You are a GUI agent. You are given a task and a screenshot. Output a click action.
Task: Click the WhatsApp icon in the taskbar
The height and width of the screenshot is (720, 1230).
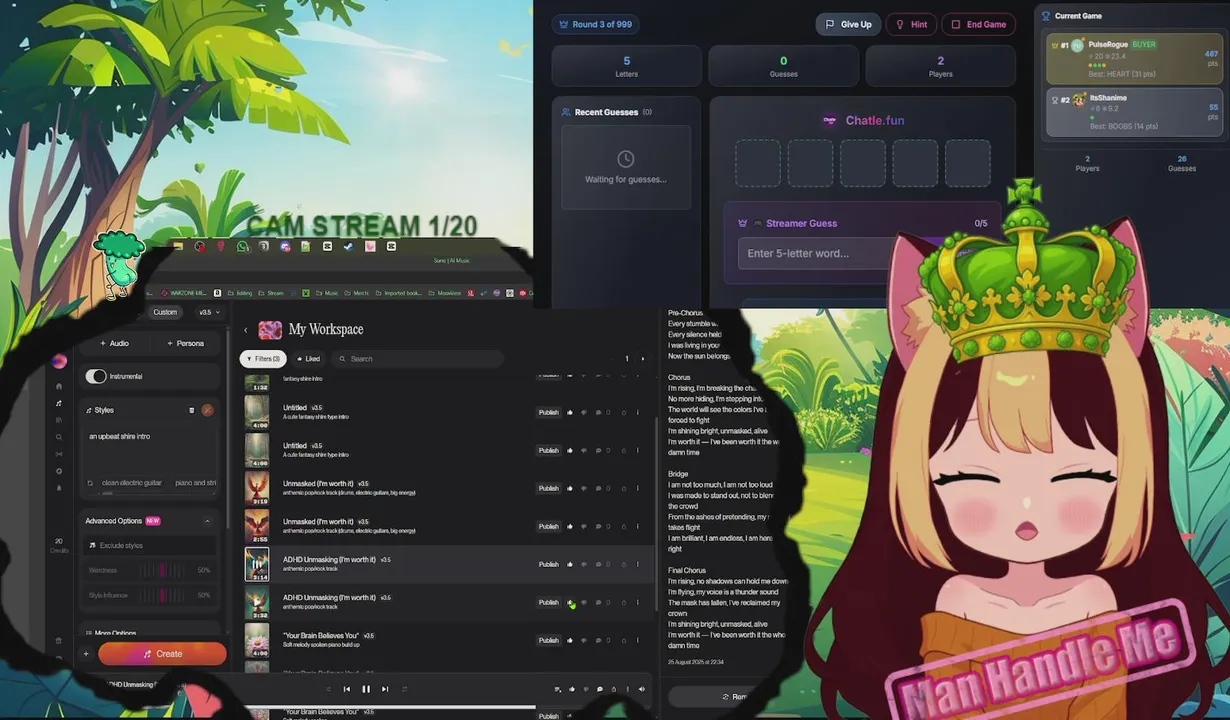[242, 246]
